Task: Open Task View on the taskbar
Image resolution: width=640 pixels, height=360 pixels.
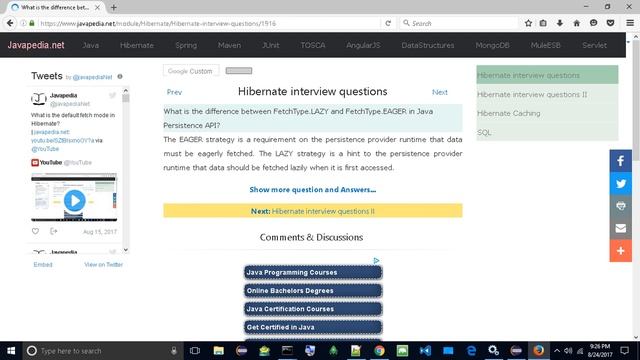Action: [195, 351]
